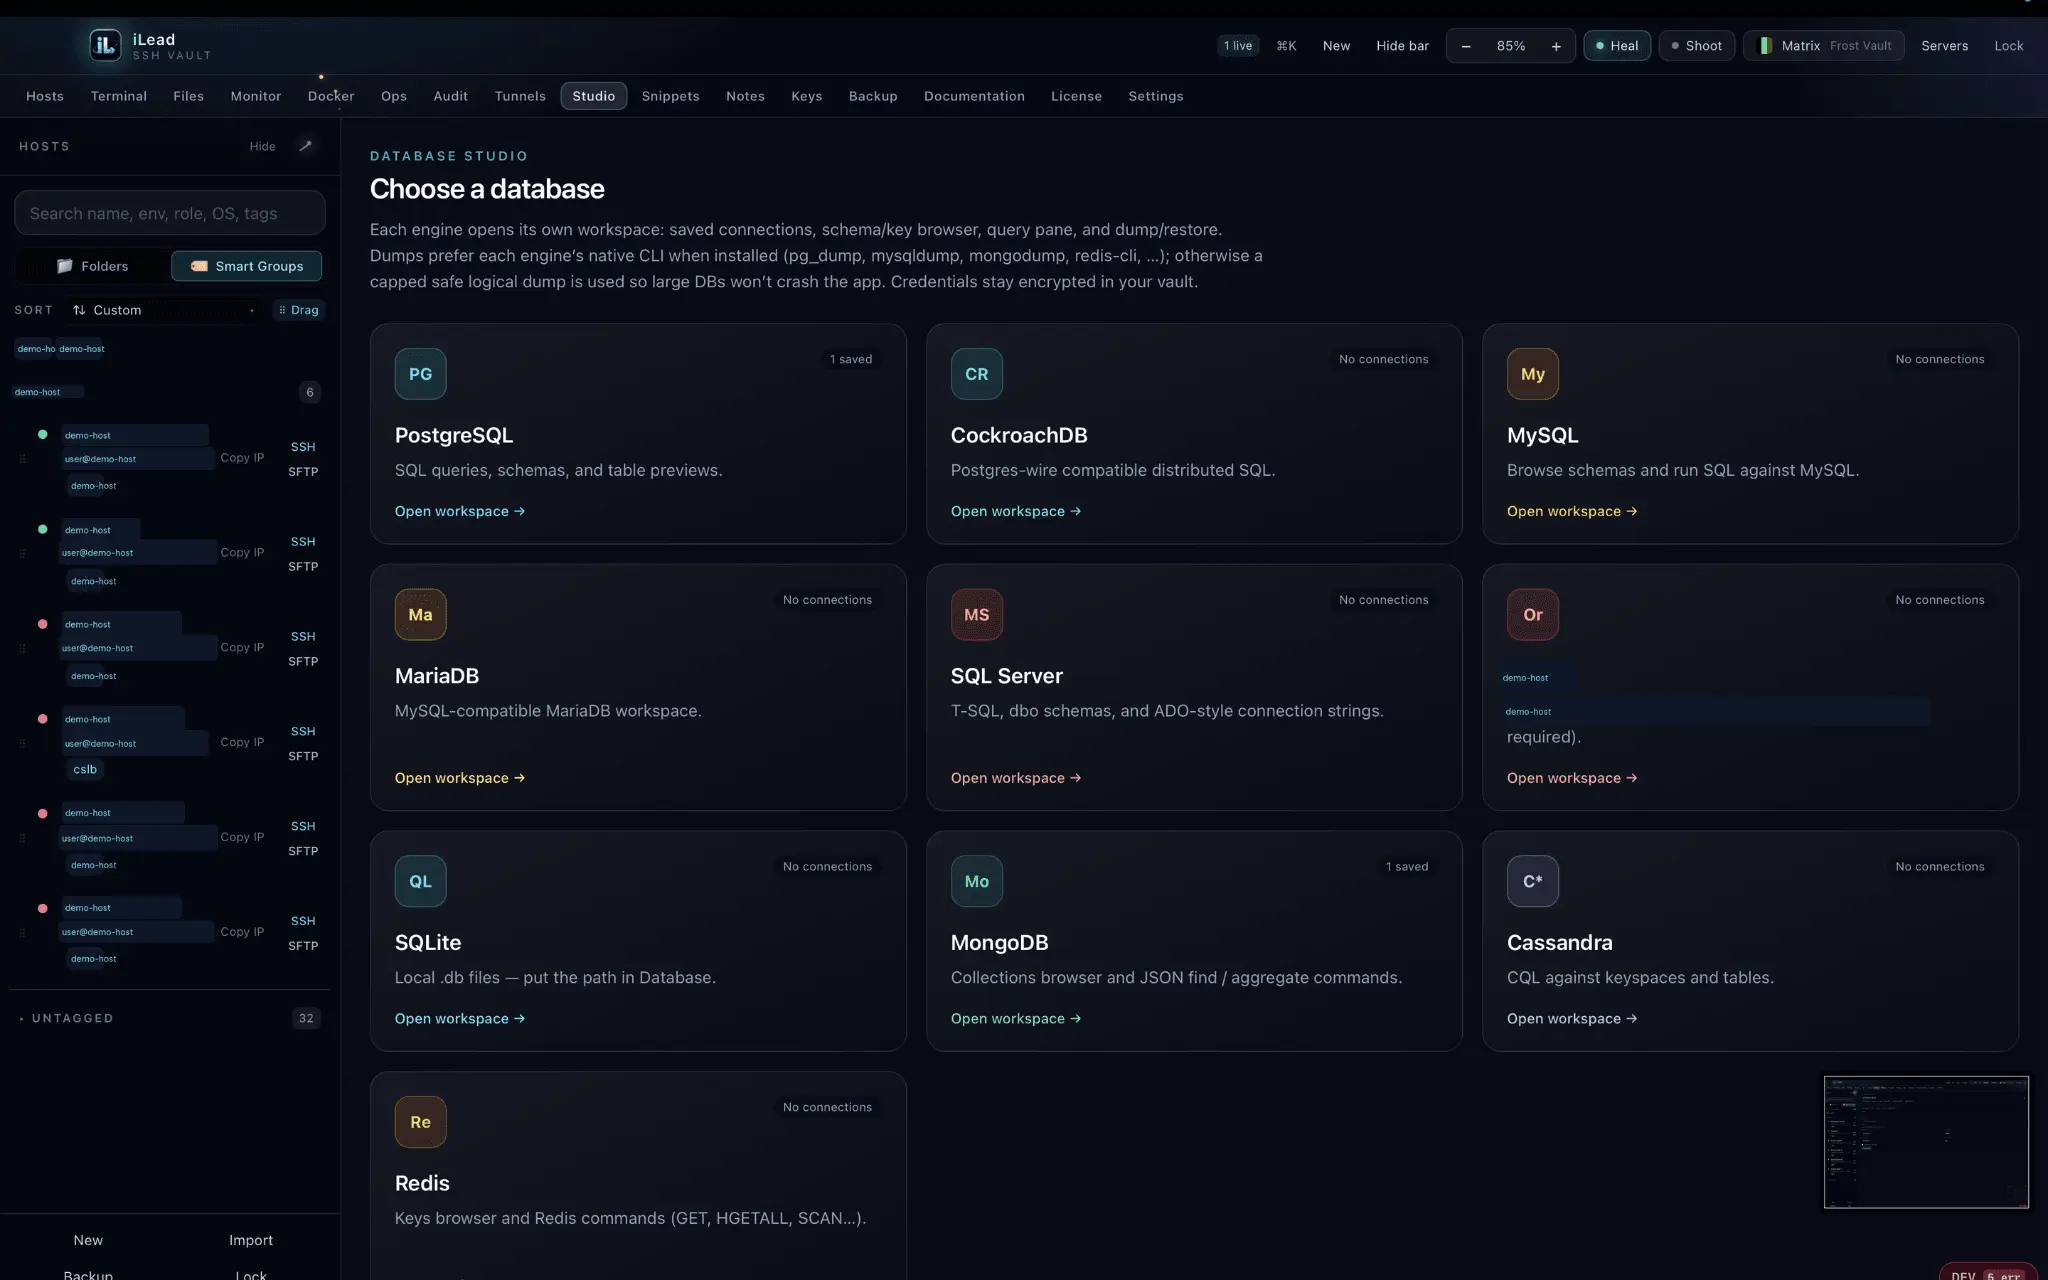
Task: Click the iLead logo icon
Action: 105,45
